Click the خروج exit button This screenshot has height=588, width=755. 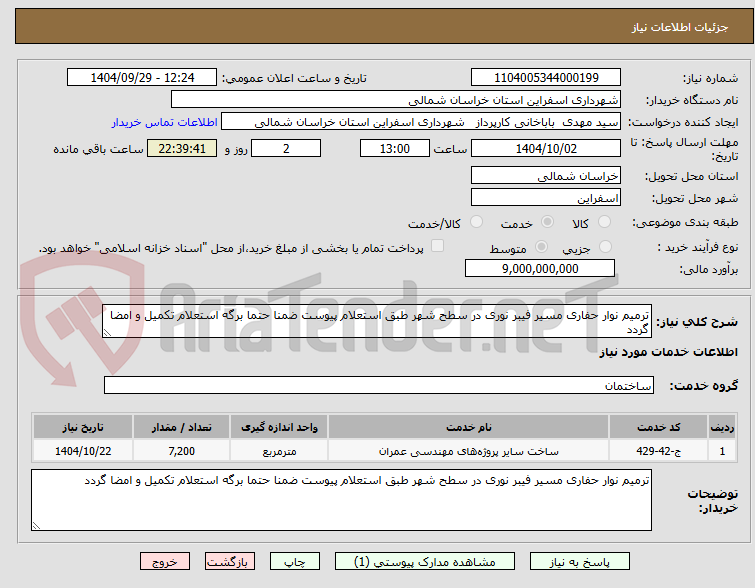point(165,562)
